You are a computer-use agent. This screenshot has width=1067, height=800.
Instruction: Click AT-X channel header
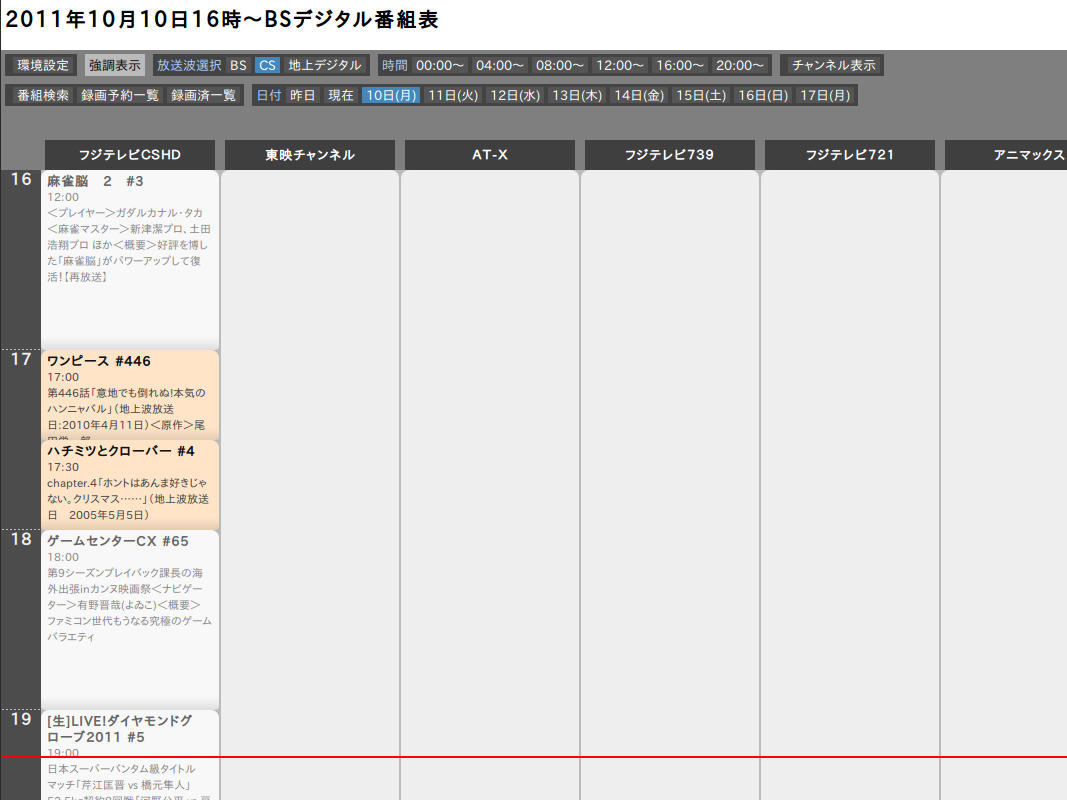[x=490, y=155]
